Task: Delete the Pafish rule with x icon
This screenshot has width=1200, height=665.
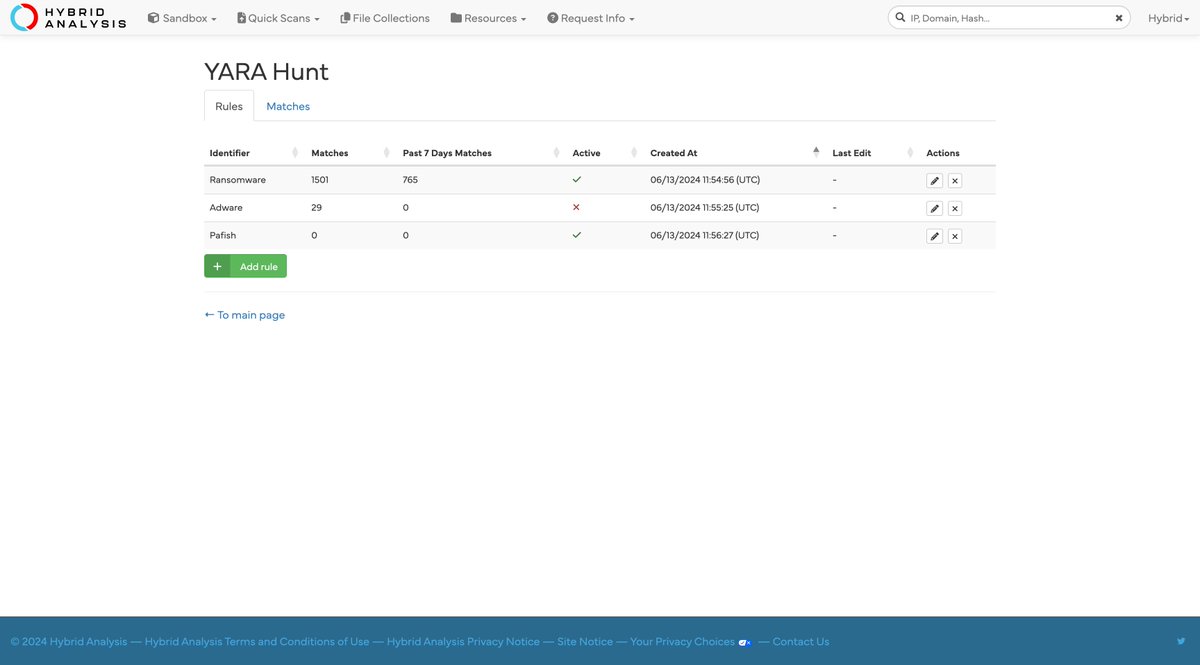Action: point(955,236)
